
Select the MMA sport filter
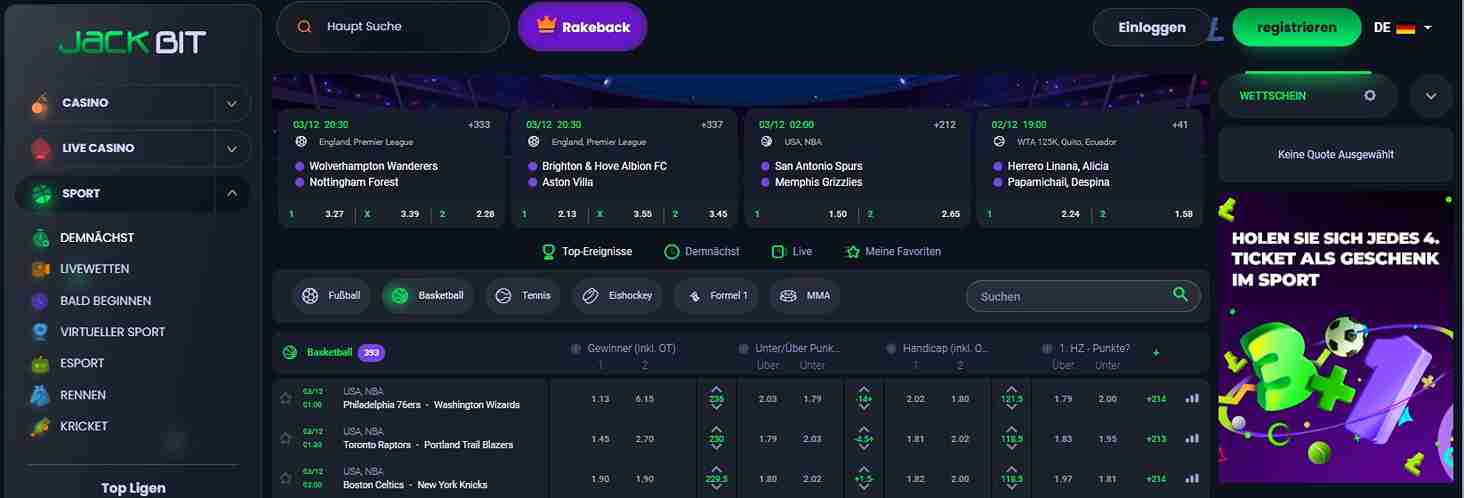coord(805,296)
